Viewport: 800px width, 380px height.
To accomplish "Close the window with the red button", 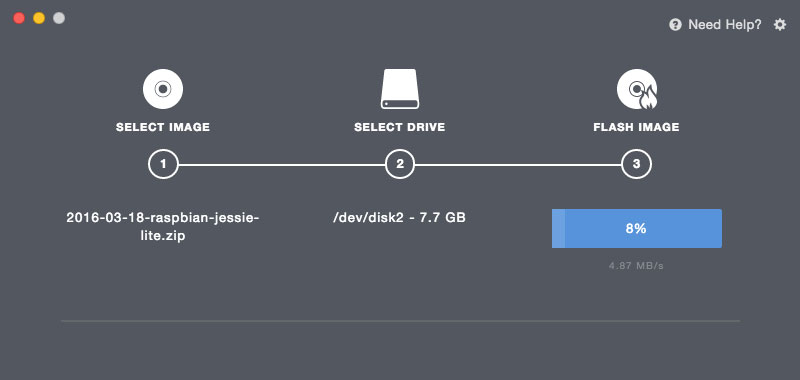I will click(x=19, y=18).
